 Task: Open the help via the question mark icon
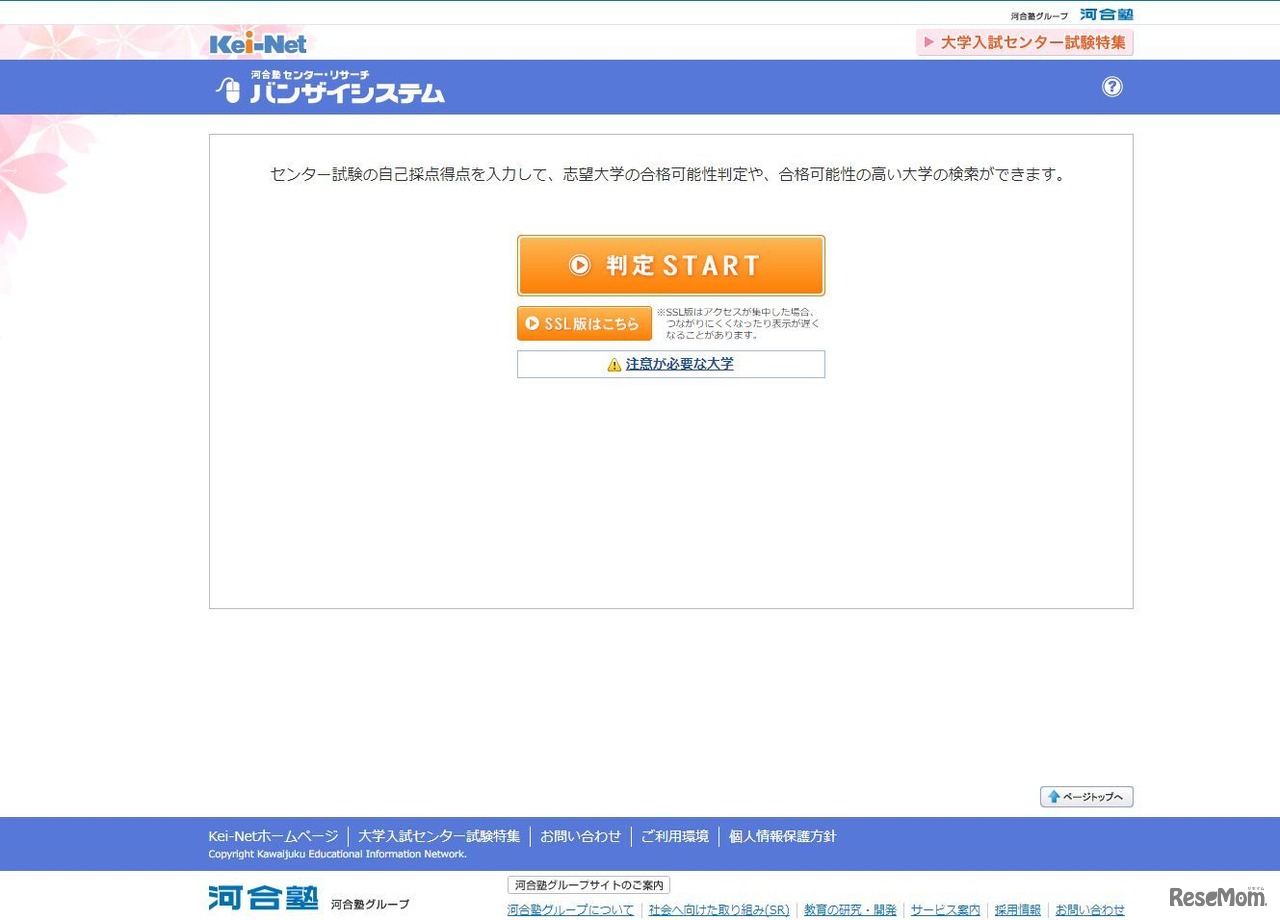(x=1112, y=87)
